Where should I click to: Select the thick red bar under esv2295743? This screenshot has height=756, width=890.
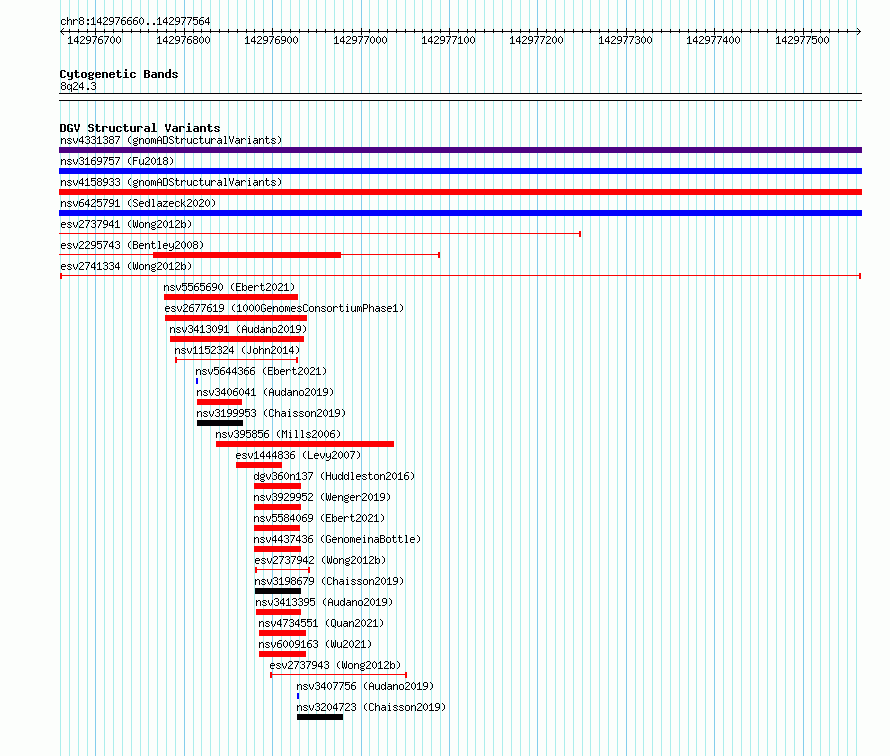tap(247, 255)
